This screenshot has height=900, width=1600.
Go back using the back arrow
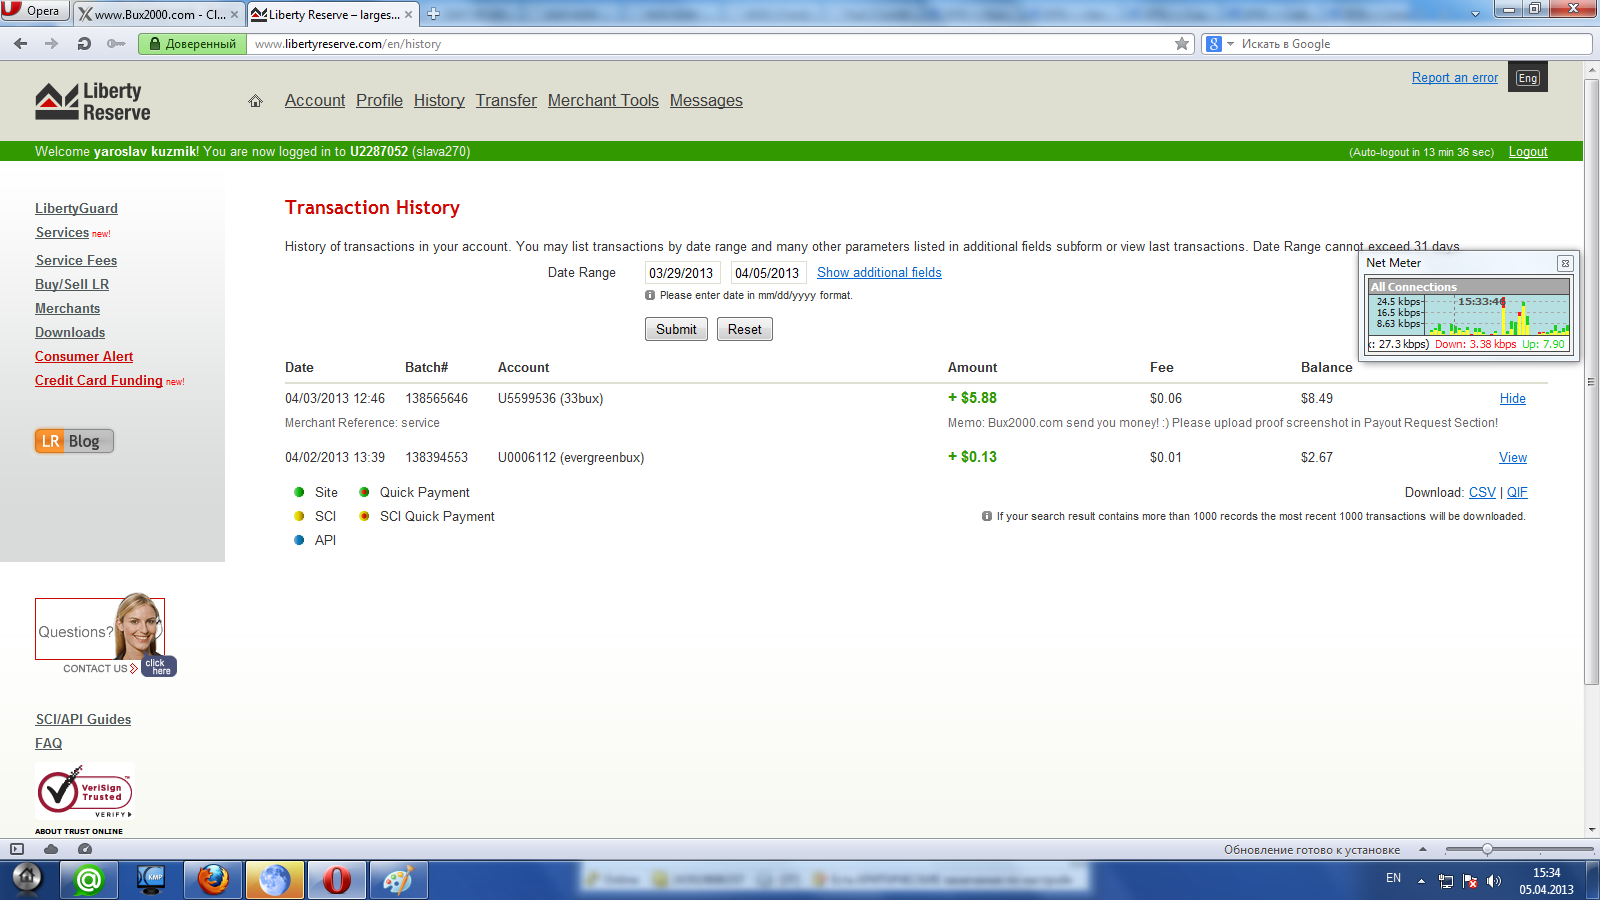point(21,44)
